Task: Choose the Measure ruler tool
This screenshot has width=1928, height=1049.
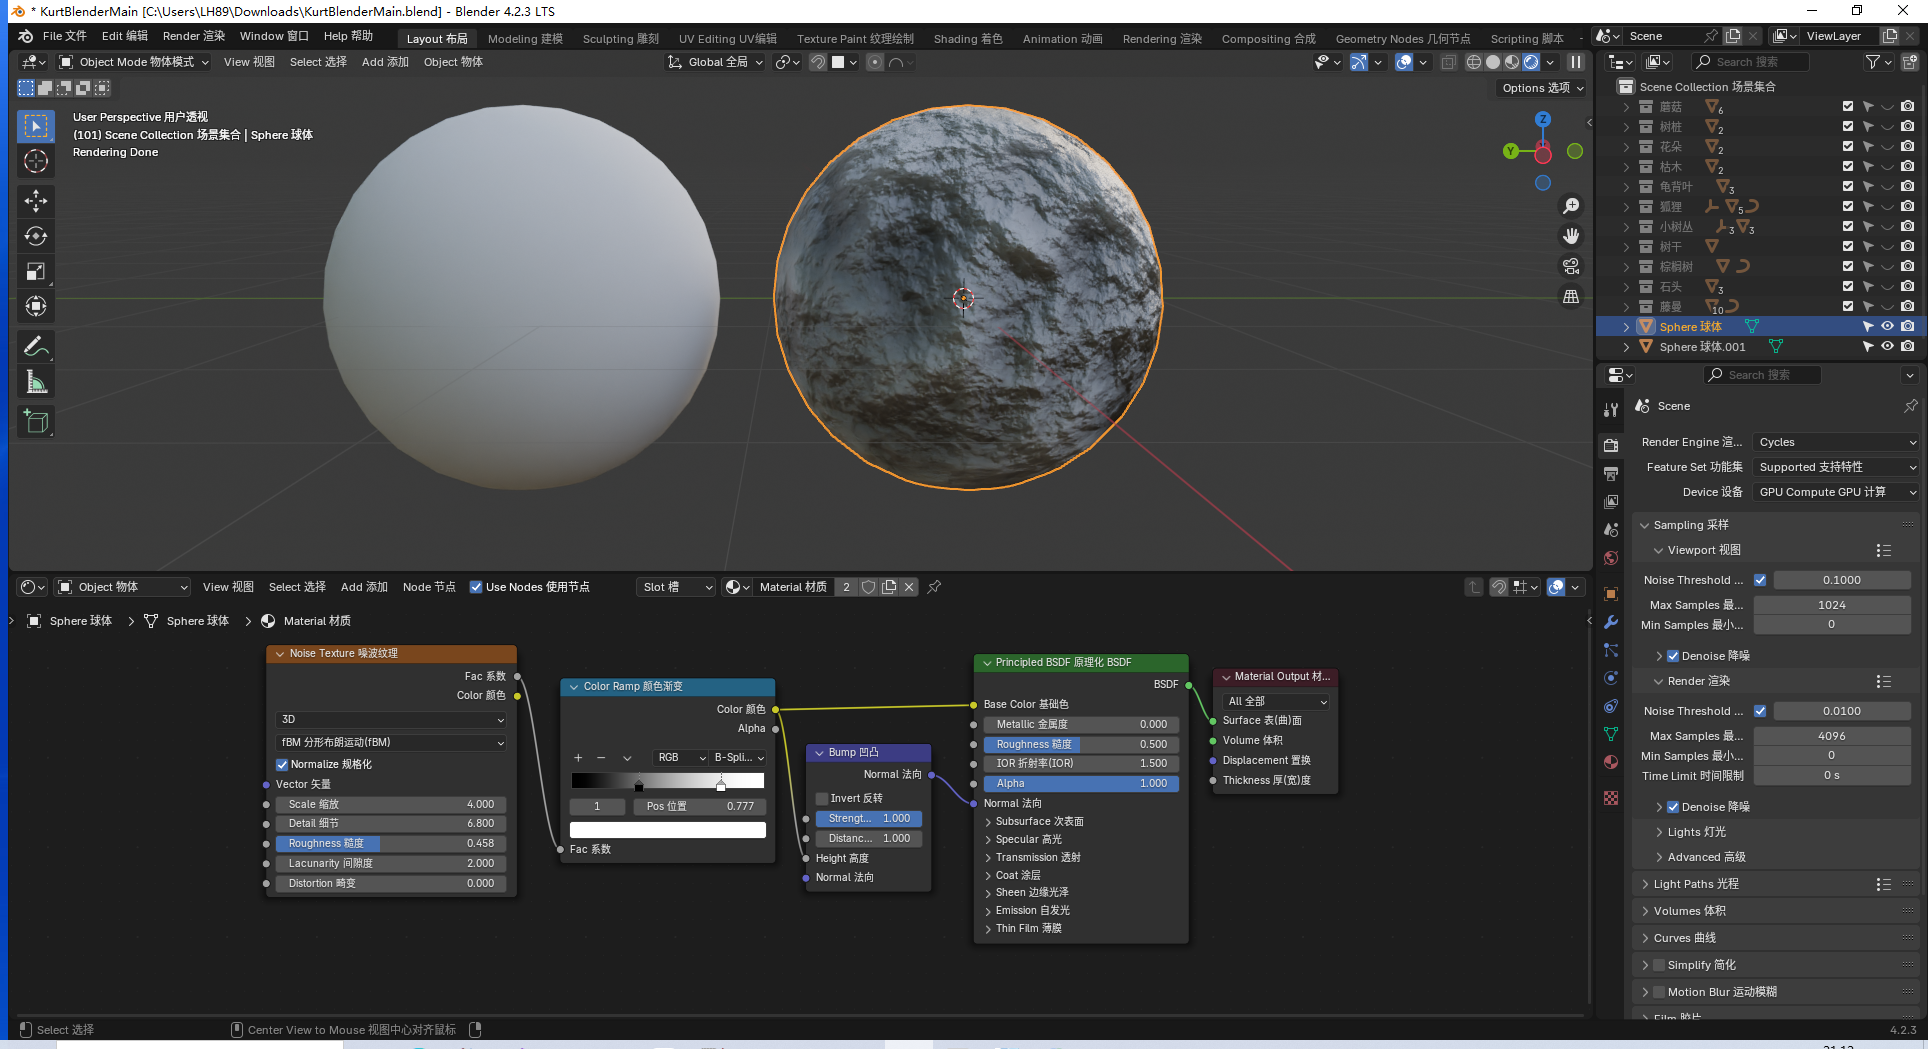Action: pos(36,382)
